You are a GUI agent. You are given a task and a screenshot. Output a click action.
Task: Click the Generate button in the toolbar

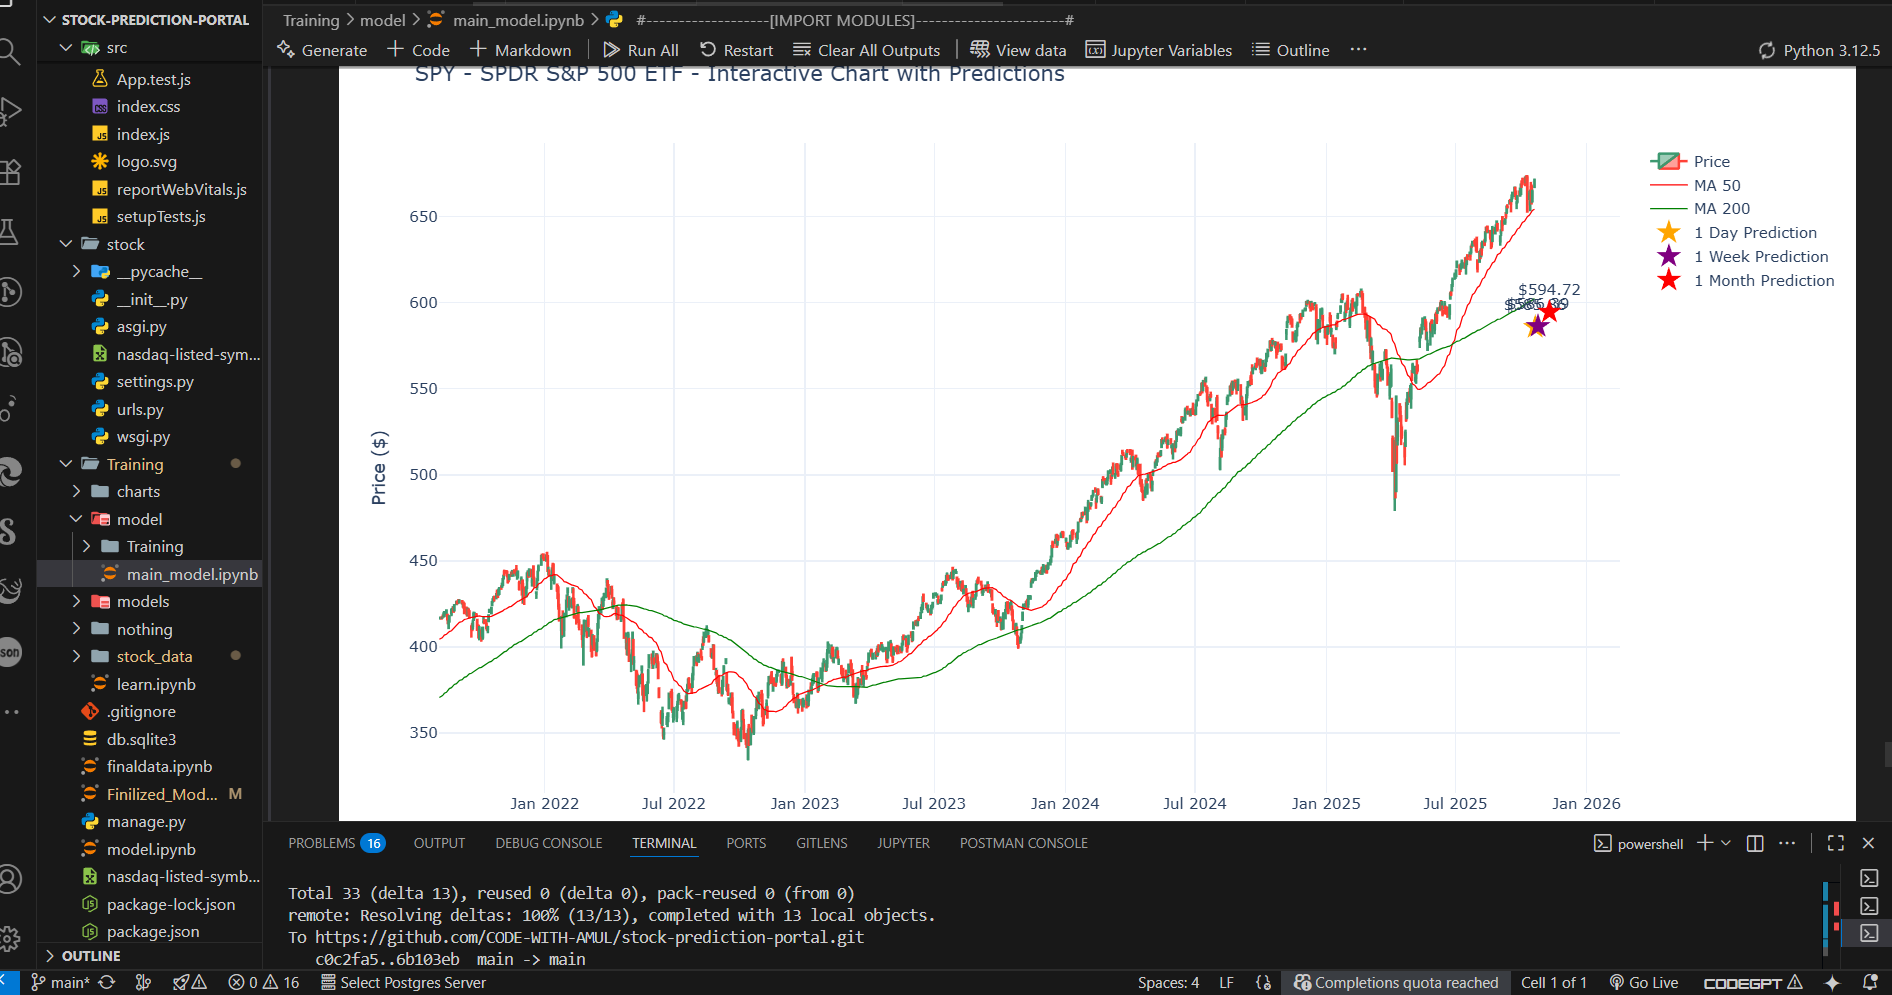(x=322, y=49)
